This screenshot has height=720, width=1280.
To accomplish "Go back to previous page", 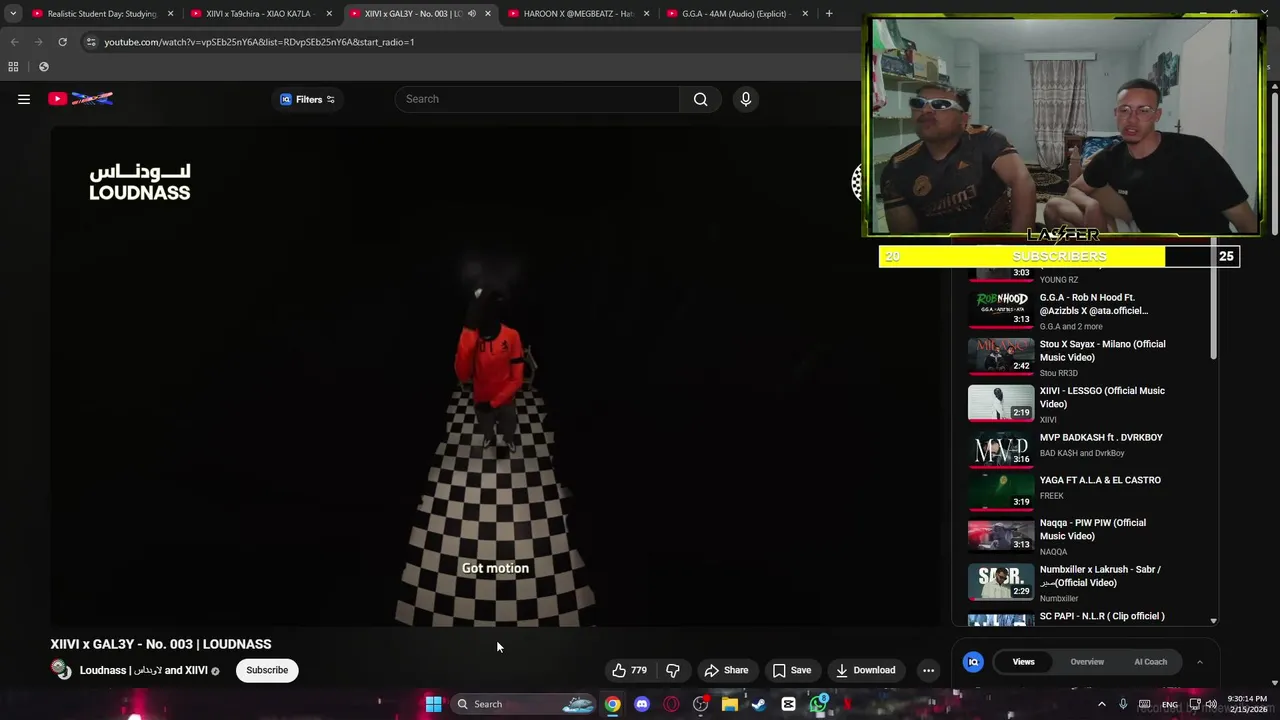I will coord(14,42).
